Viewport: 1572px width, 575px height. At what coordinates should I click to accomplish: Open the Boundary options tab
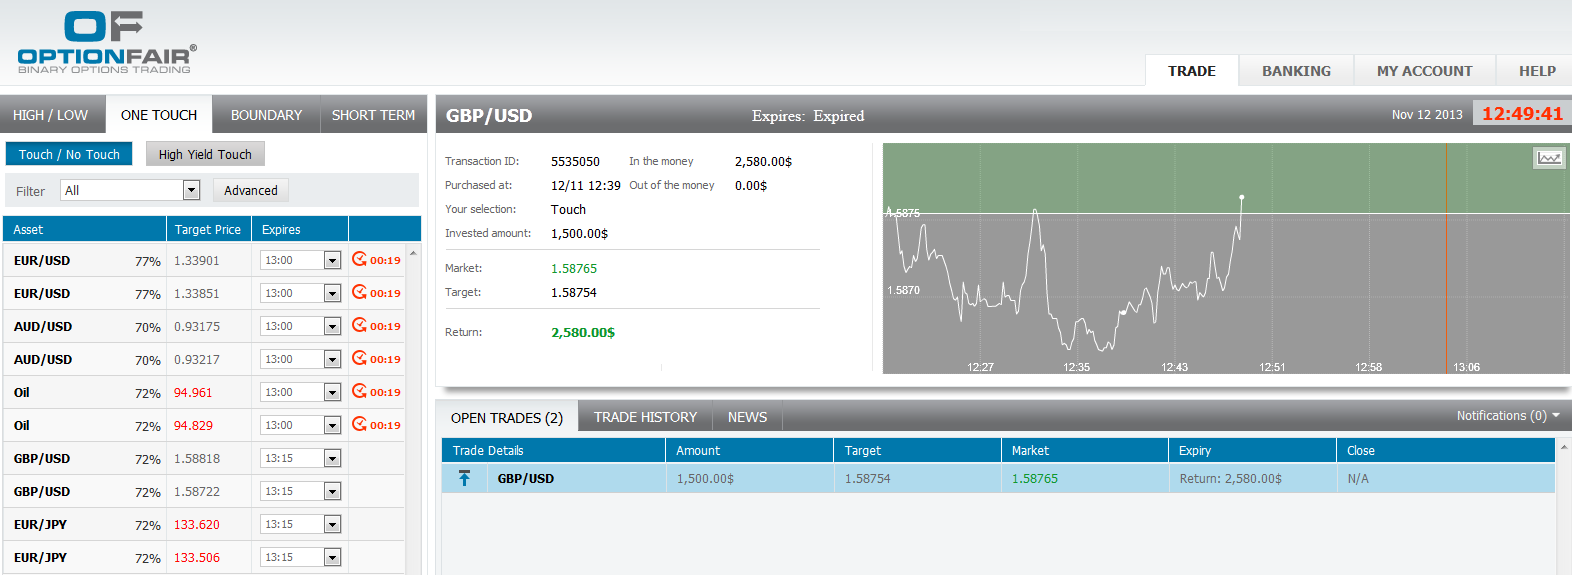[266, 115]
